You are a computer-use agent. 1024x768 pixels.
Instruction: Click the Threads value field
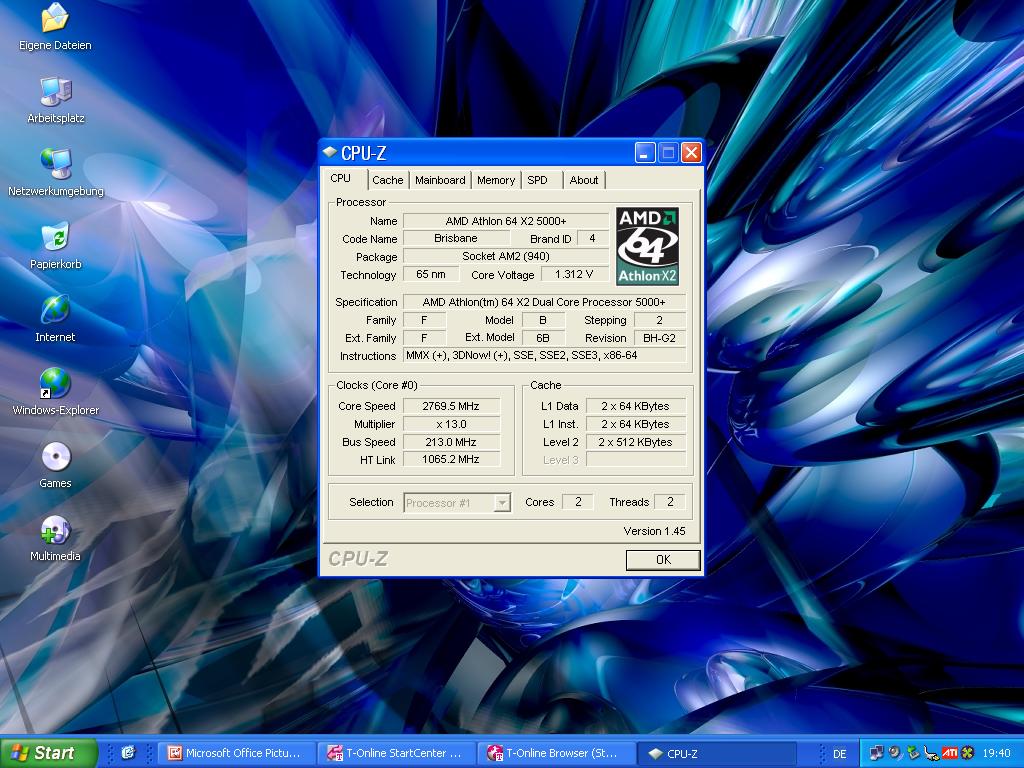(x=669, y=502)
